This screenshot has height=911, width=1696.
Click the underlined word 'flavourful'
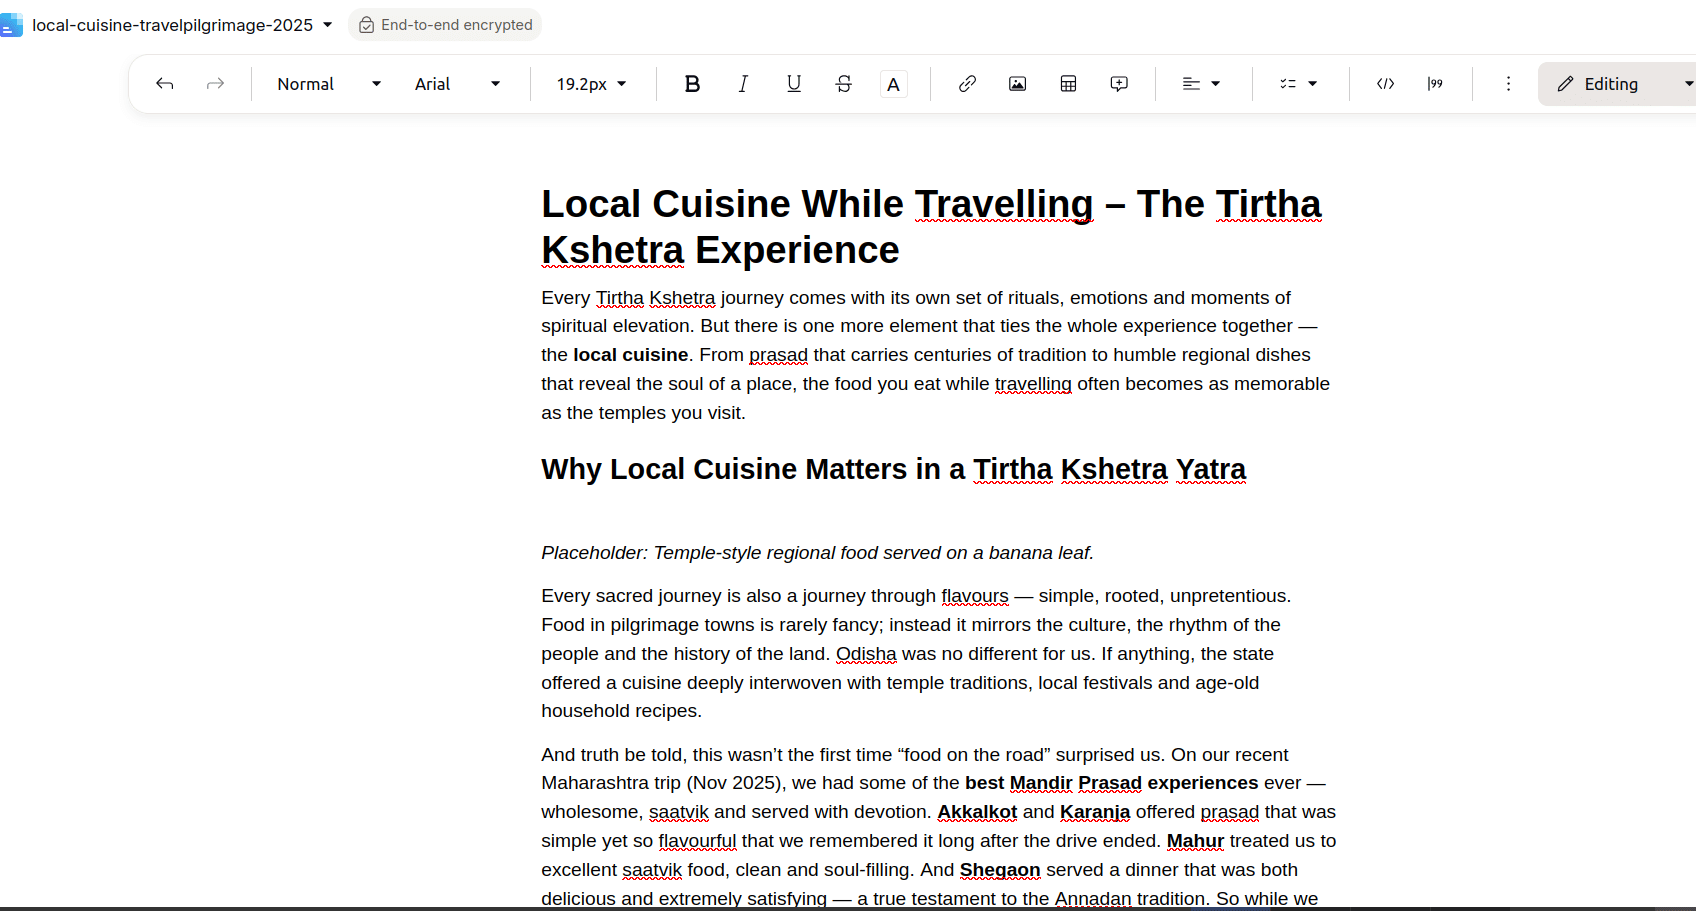[697, 841]
